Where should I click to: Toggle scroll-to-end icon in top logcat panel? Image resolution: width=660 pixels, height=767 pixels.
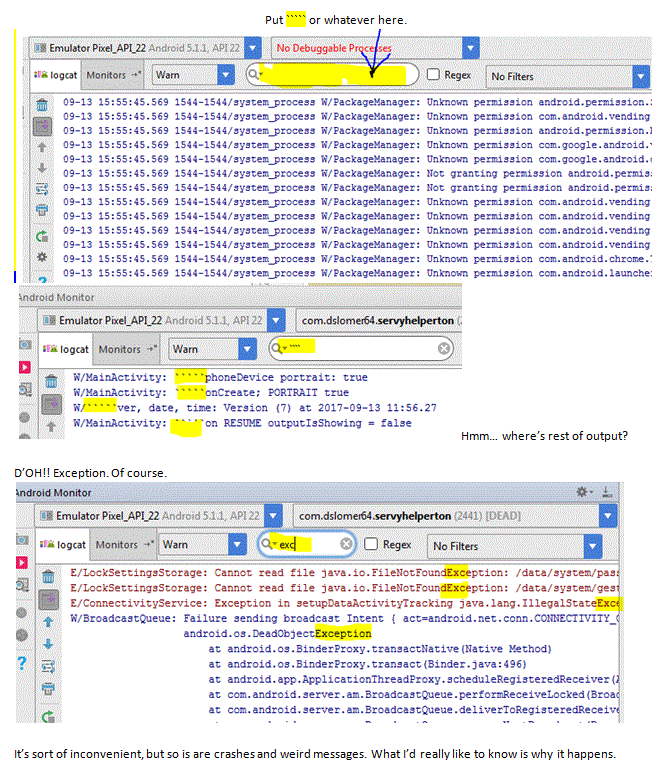tap(43, 126)
